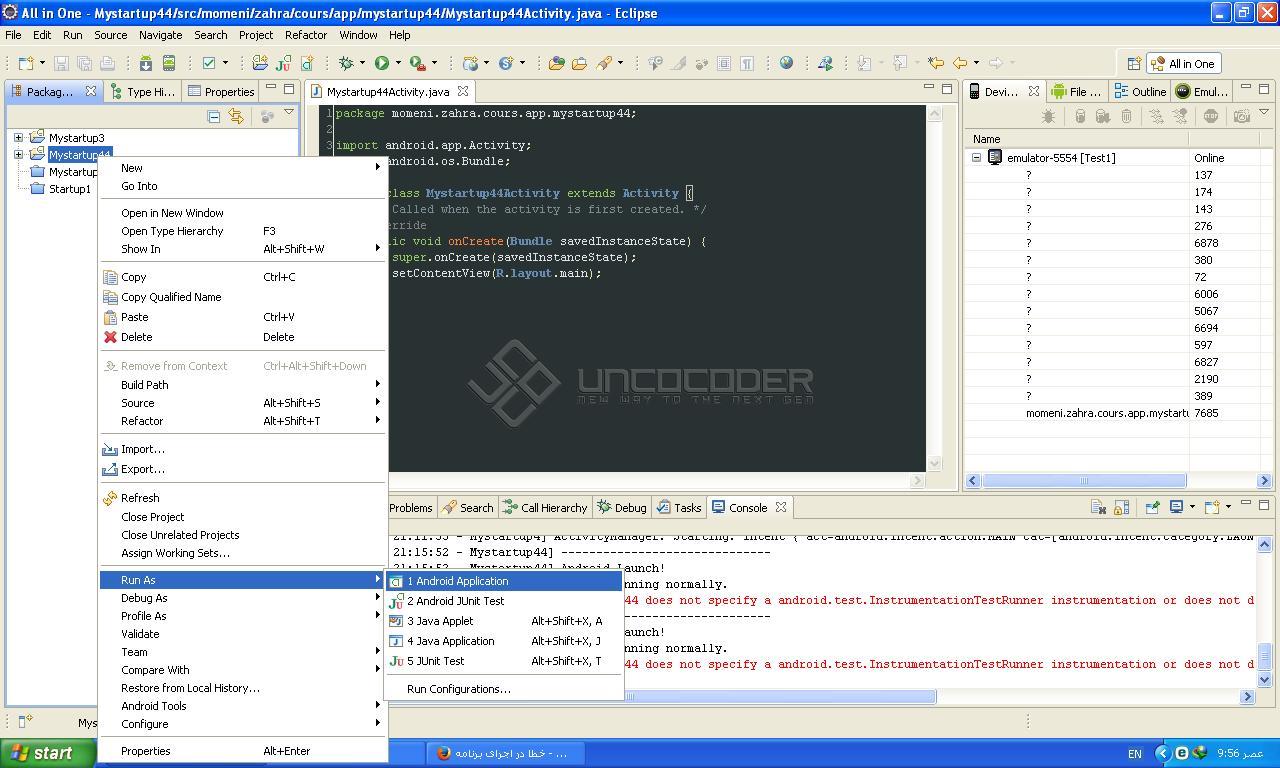Click the New toolbar icon
Image resolution: width=1280 pixels, height=768 pixels.
(x=25, y=63)
